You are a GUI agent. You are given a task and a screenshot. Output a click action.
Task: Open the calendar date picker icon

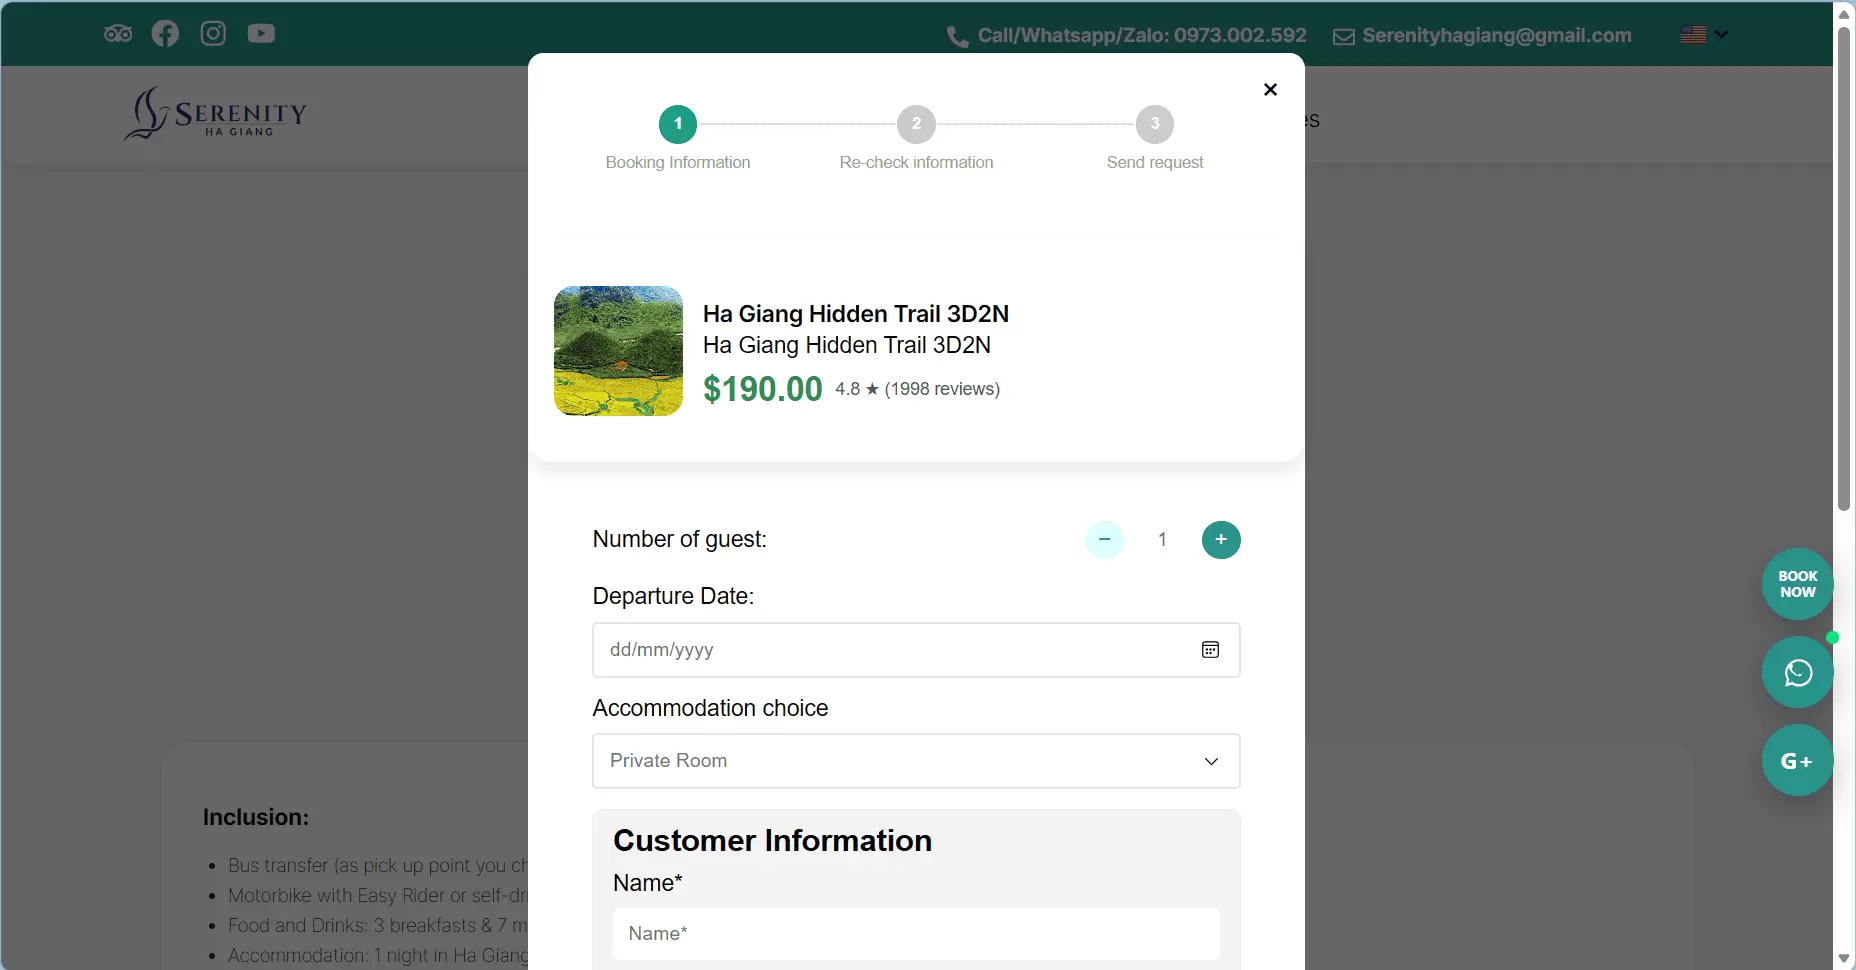pyautogui.click(x=1210, y=650)
